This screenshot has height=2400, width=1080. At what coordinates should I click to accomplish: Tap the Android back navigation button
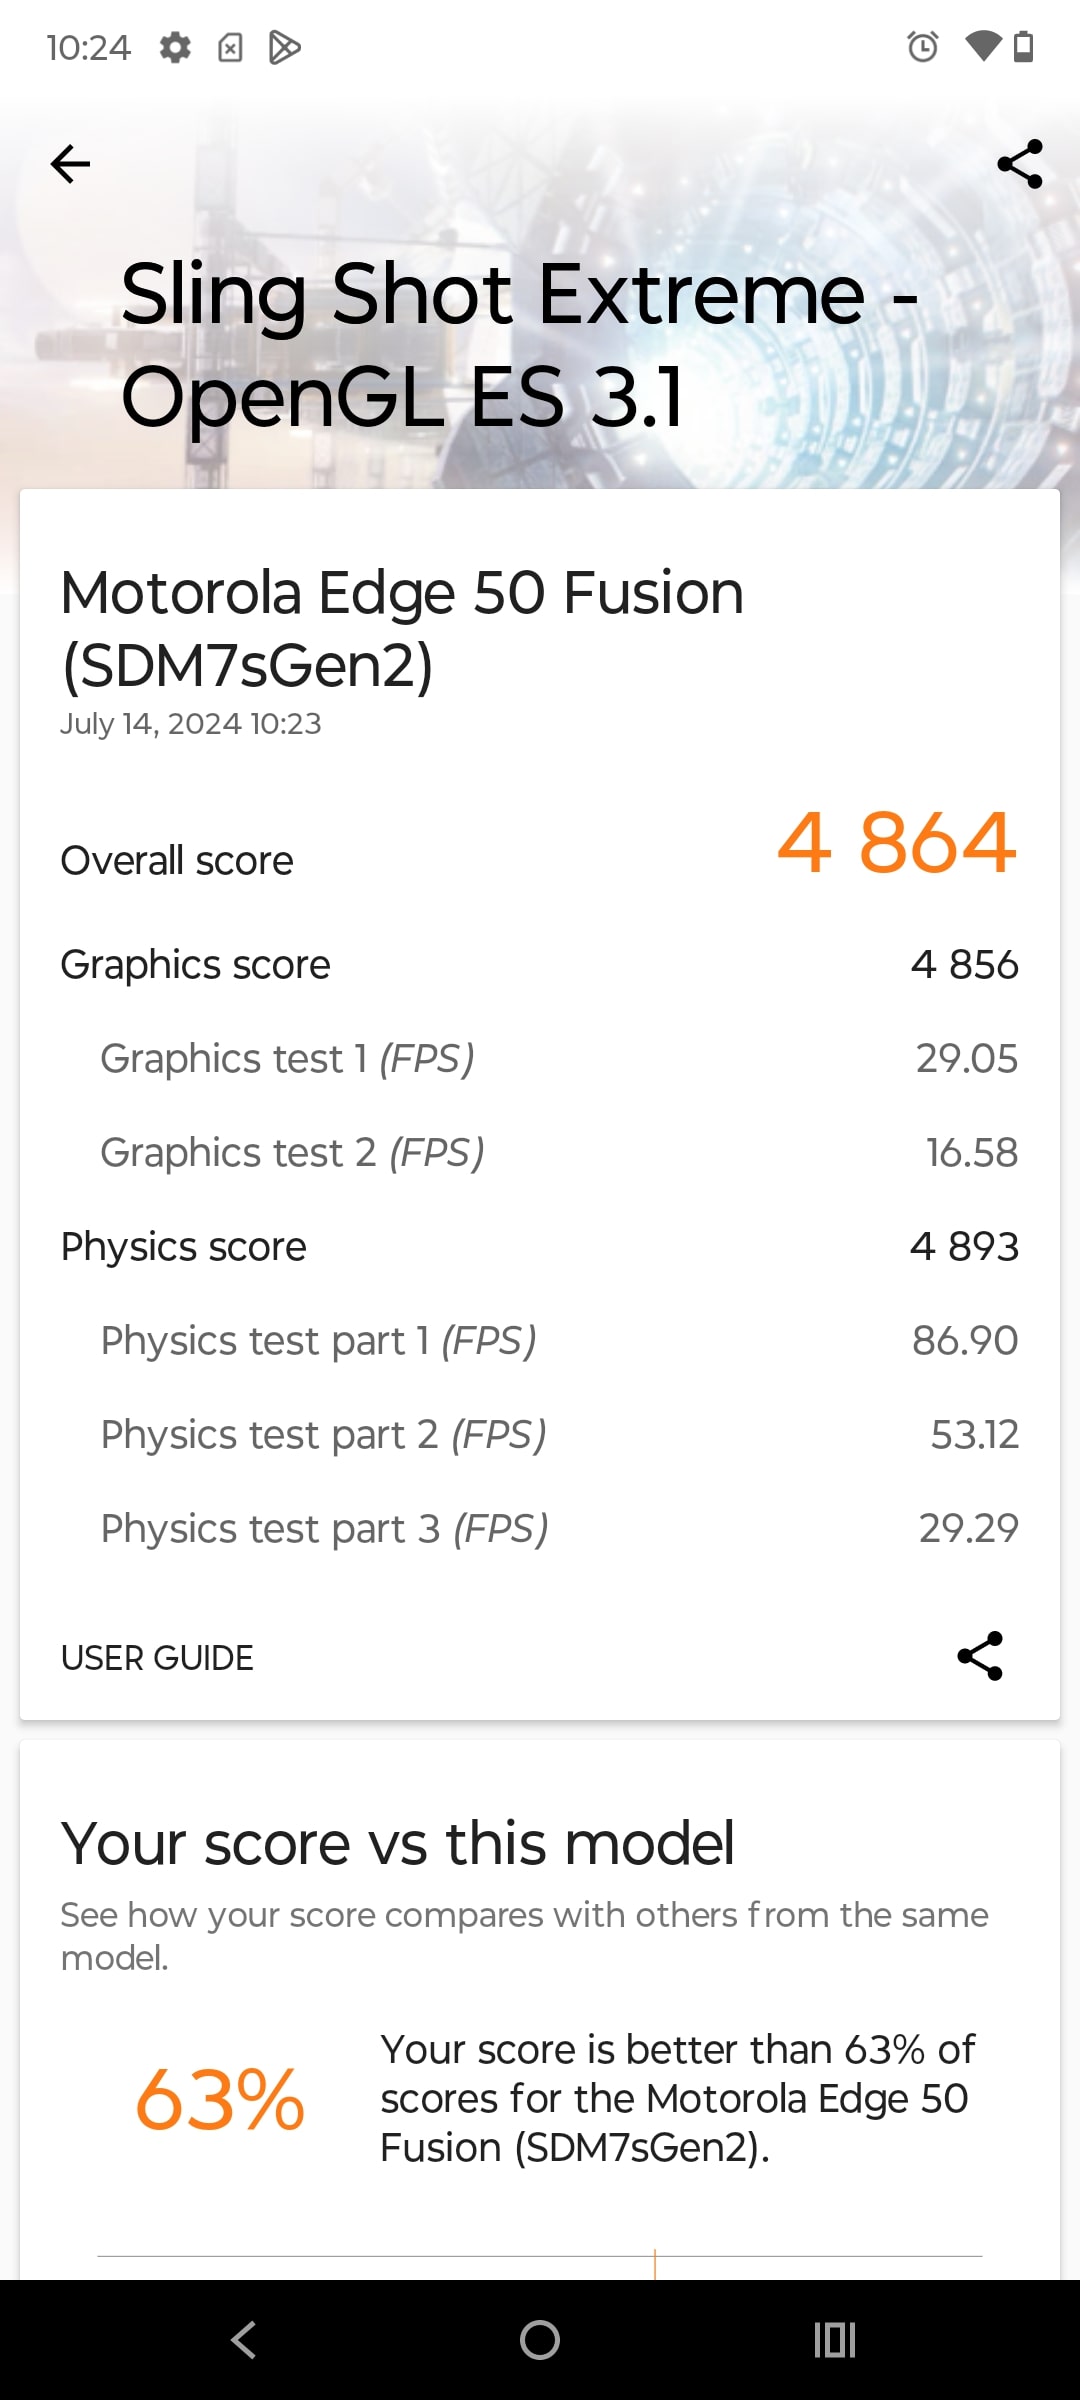click(243, 2340)
